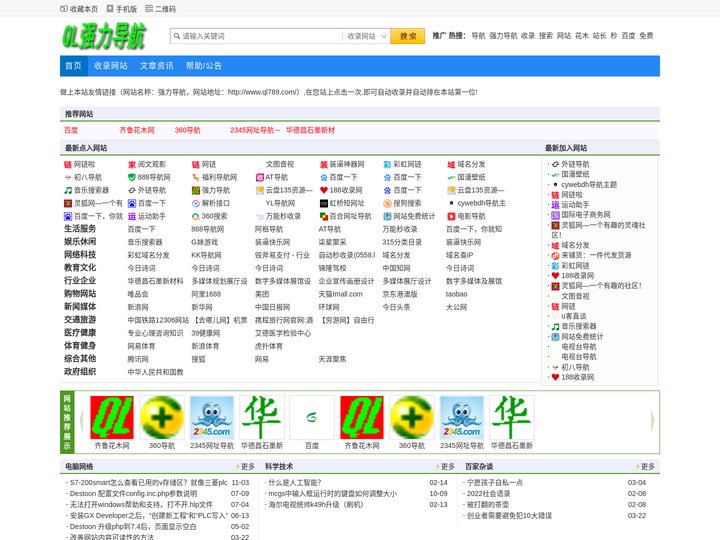720x540 pixels.
Task: Click the 收藏本页 bookmark icon
Action: 64,9
